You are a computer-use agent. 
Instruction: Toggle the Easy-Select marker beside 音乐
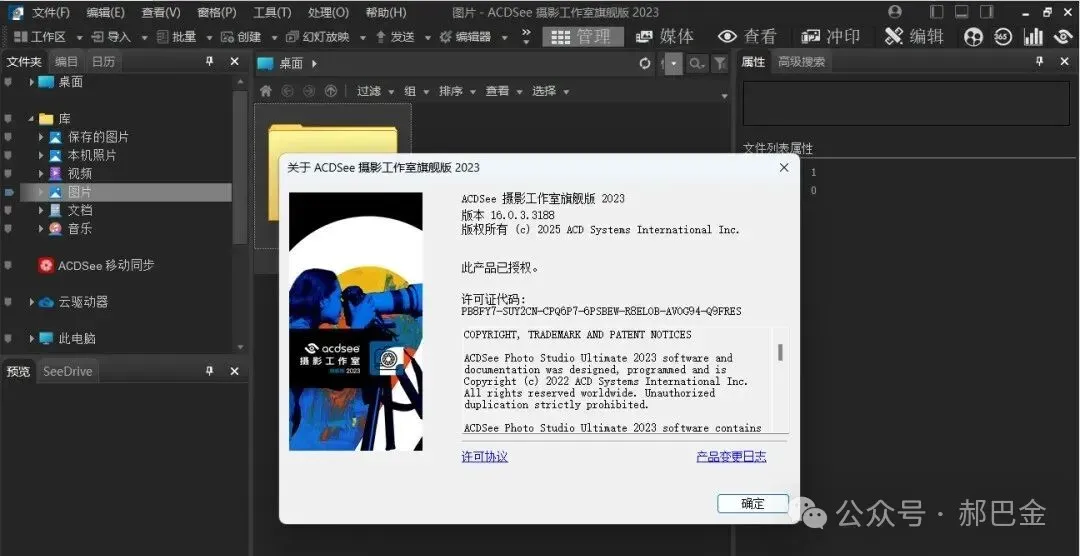click(8, 228)
